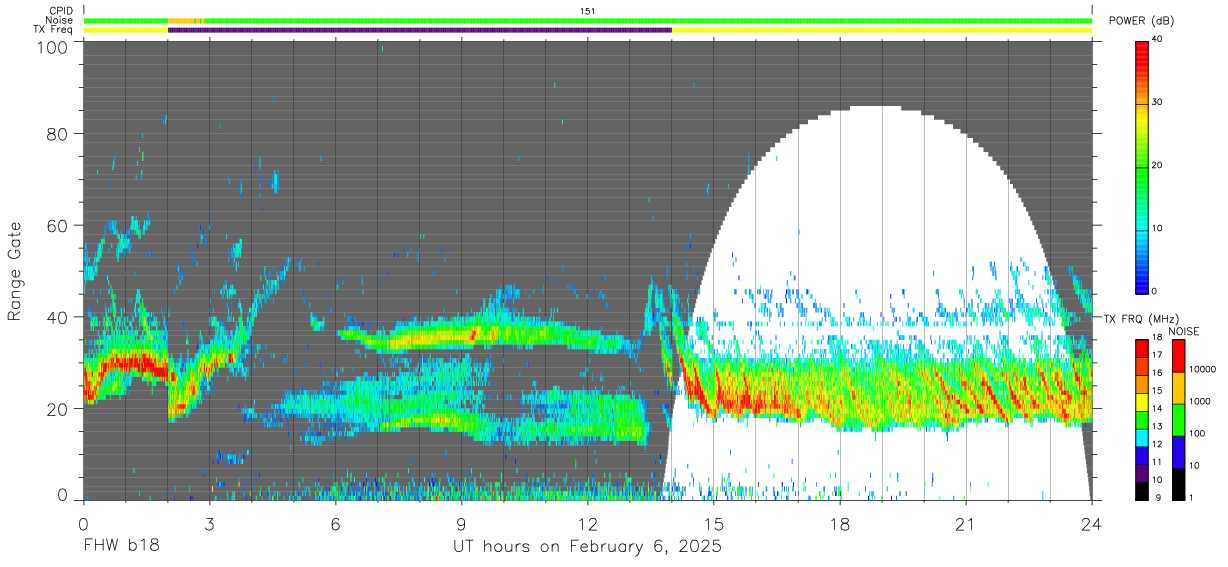1228x567 pixels.
Task: Click the 40 label on power colorbar
Action: click(1158, 39)
